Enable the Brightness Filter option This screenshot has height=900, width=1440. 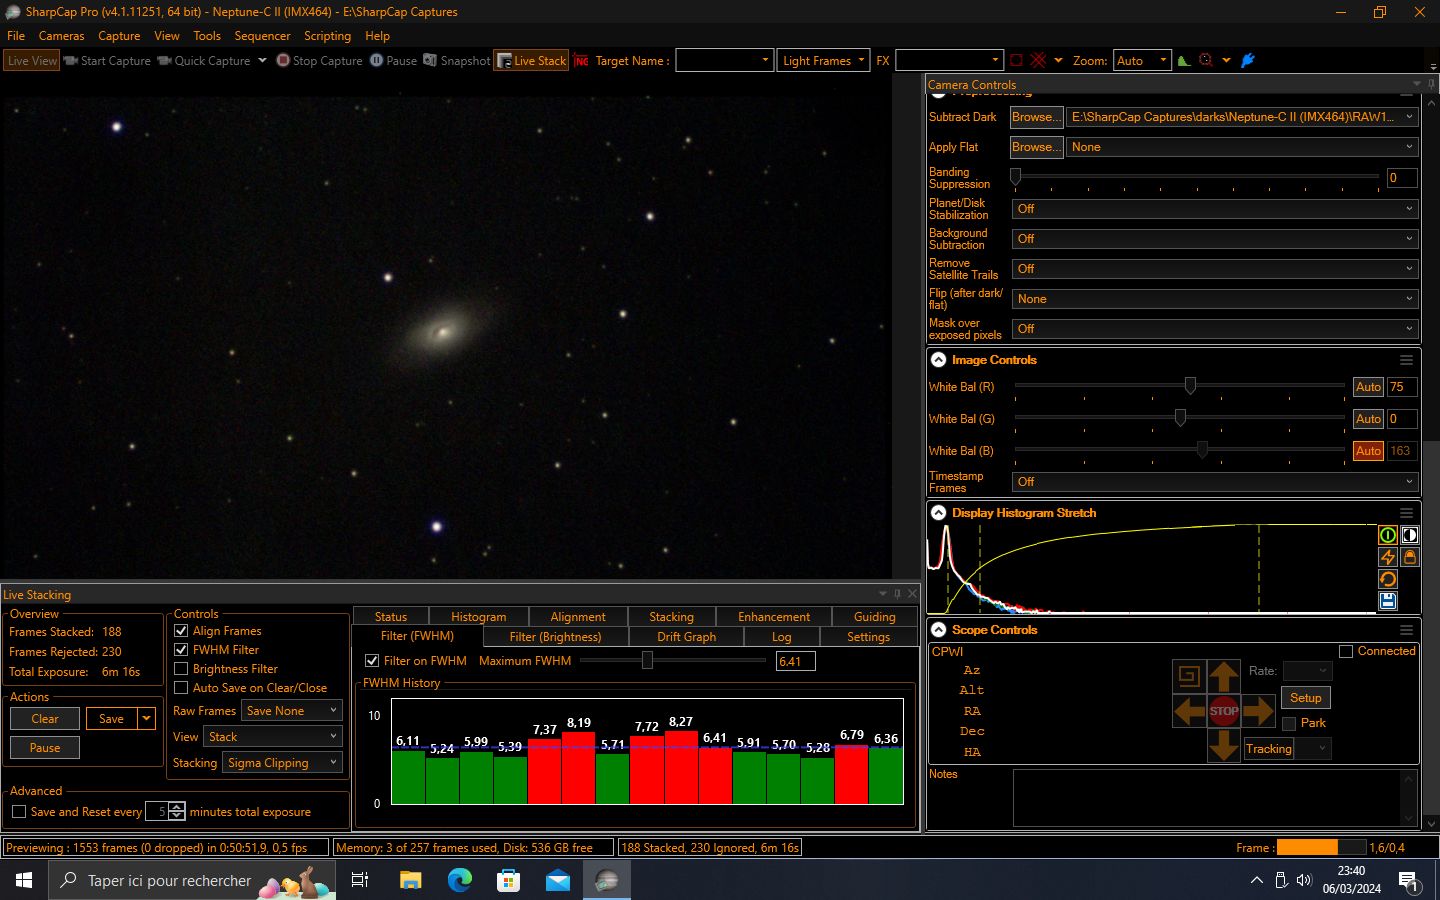pyautogui.click(x=181, y=668)
